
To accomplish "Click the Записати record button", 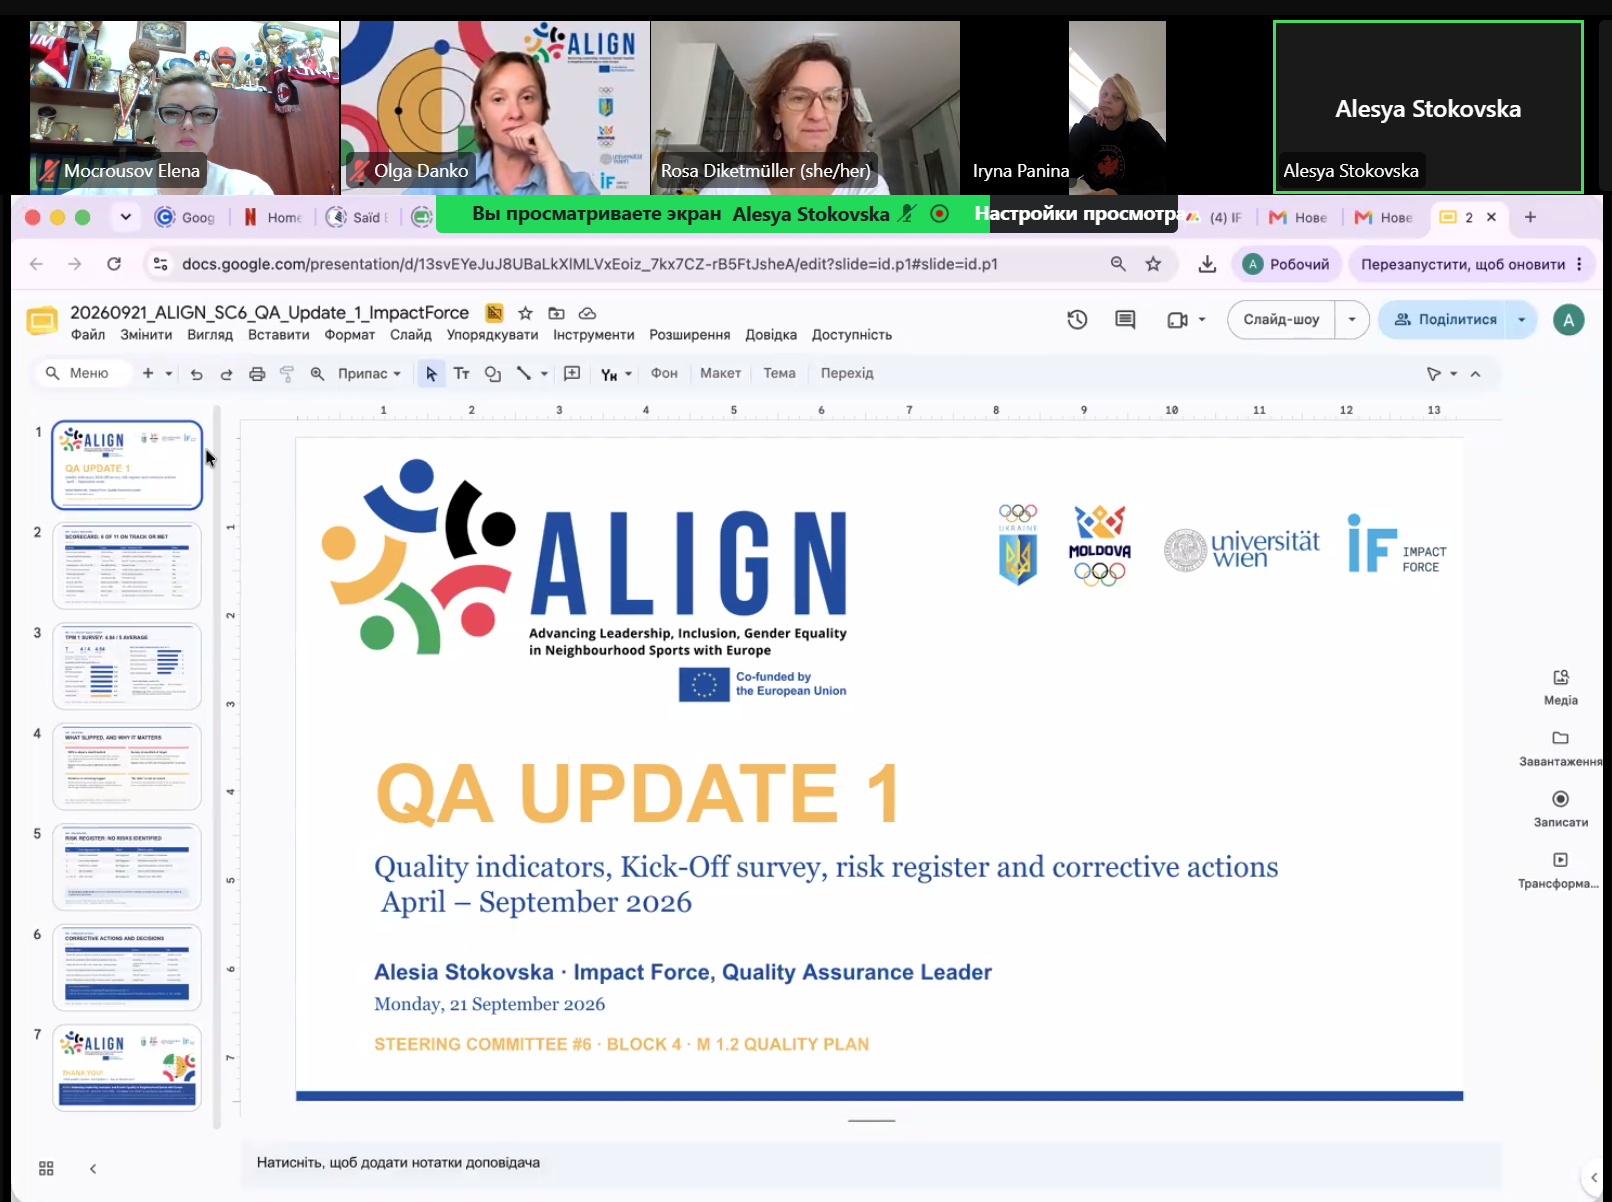I will [1561, 808].
